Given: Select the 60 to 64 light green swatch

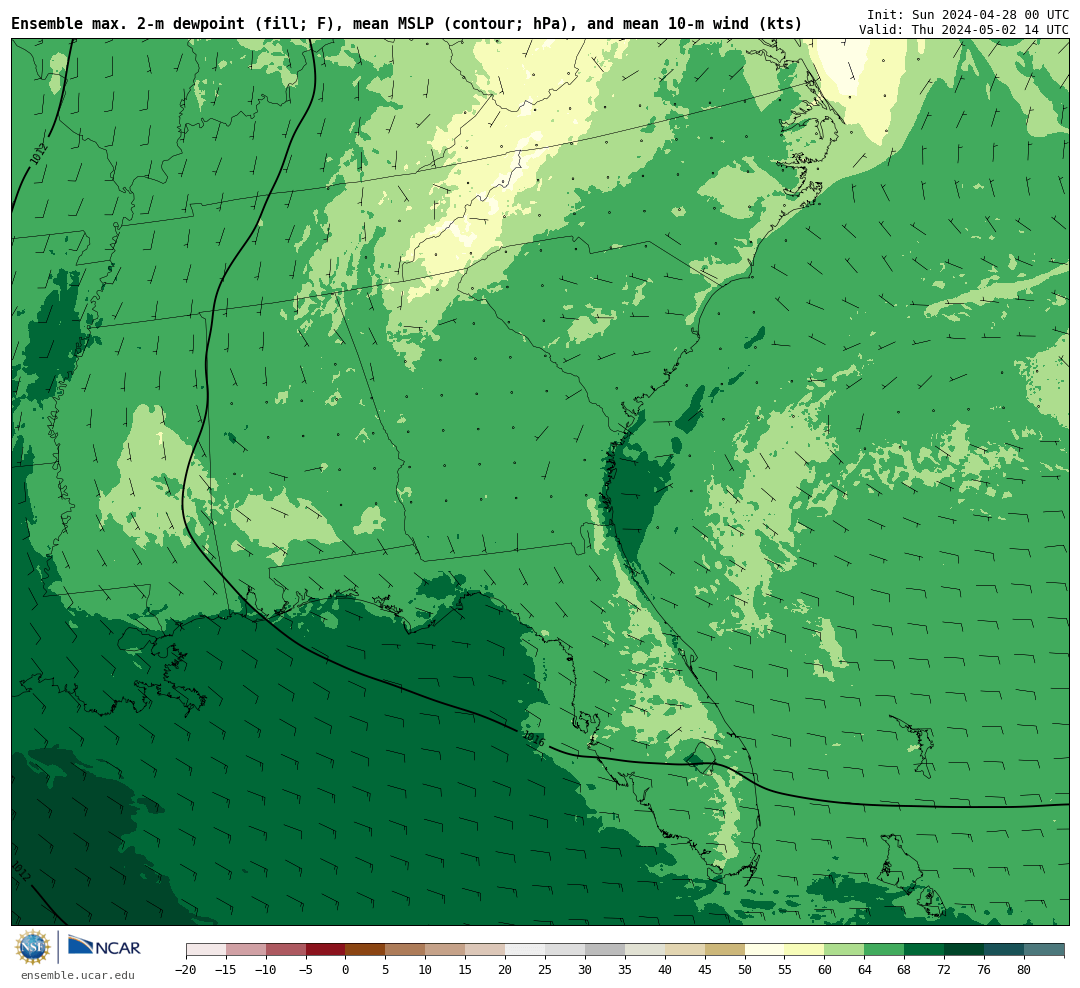Looking at the screenshot, I should click(845, 950).
